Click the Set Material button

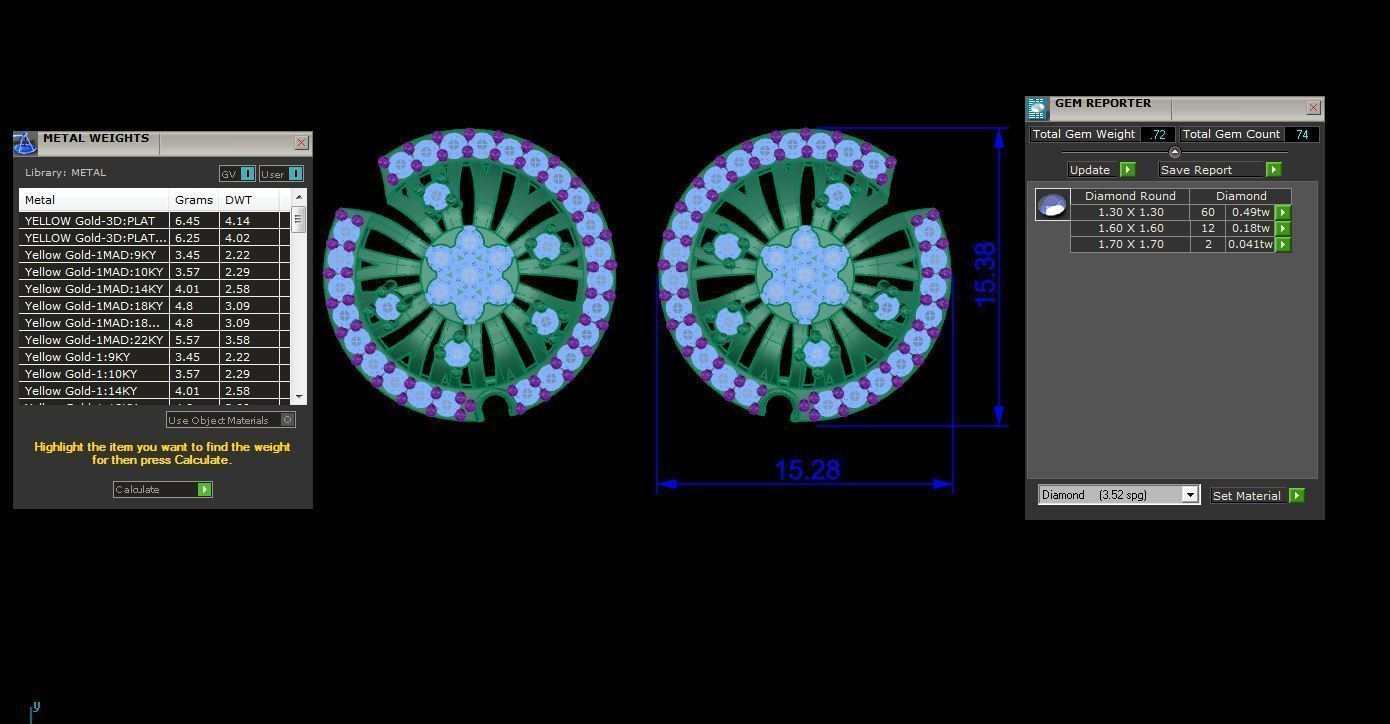point(1246,496)
